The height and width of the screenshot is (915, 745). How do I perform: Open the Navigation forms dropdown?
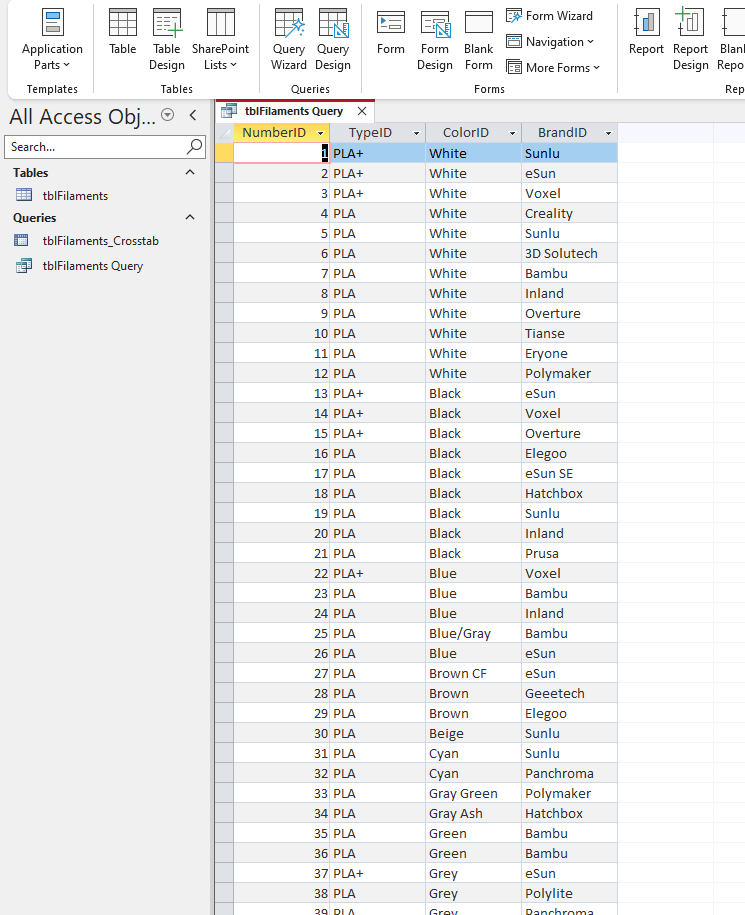[550, 41]
